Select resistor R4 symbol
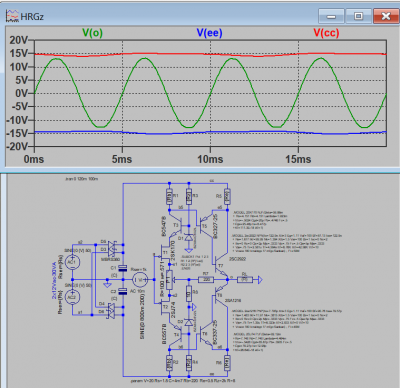Image resolution: width=400 pixels, height=388 pixels. [189, 363]
